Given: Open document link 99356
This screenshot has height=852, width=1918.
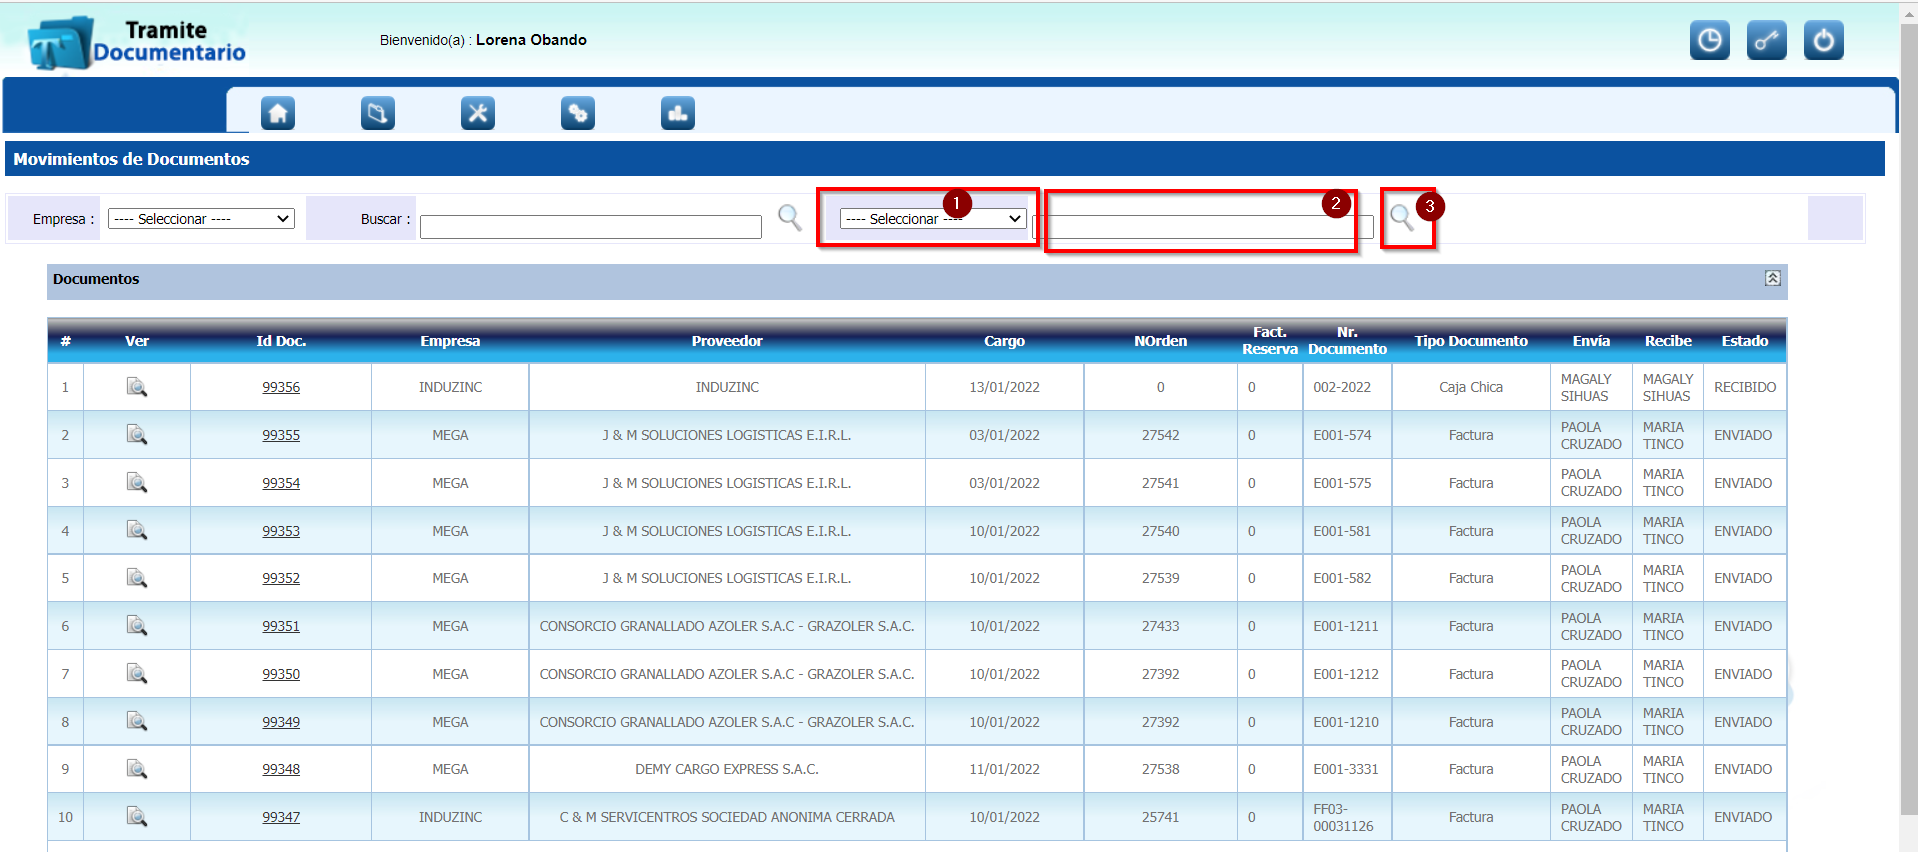Looking at the screenshot, I should tap(281, 387).
